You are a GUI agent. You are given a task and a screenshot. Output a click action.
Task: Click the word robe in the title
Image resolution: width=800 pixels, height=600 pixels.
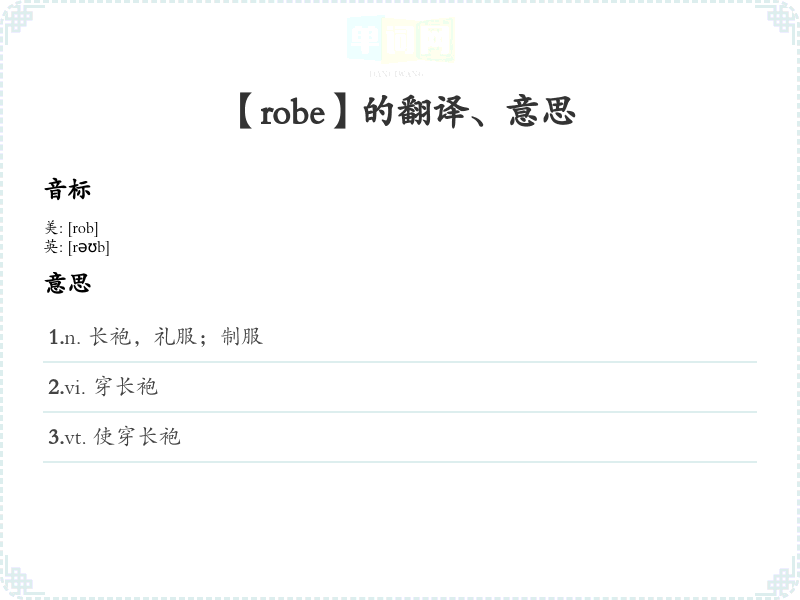[x=292, y=113]
